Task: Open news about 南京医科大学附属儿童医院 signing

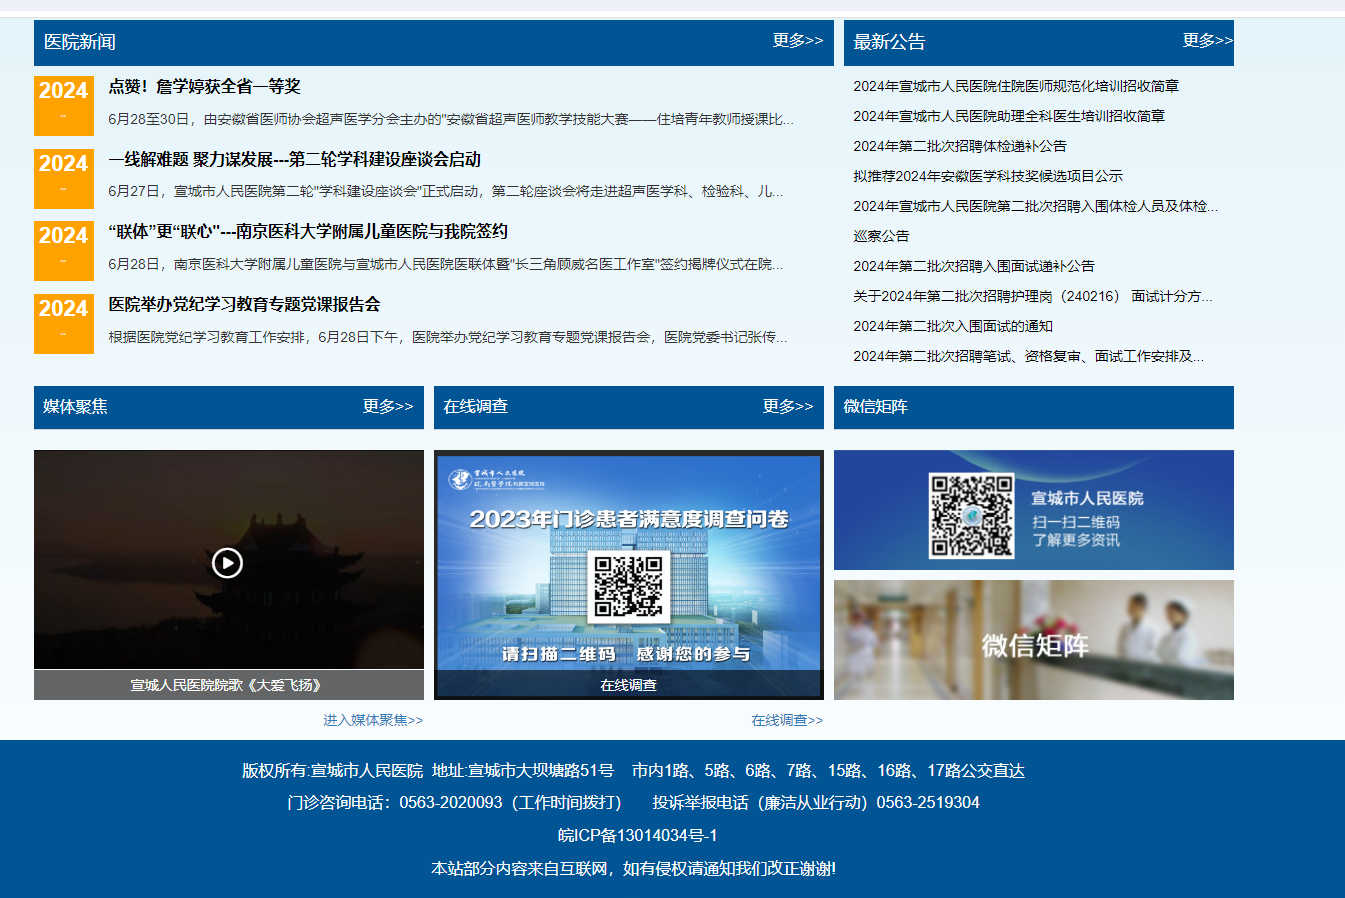Action: coord(308,232)
